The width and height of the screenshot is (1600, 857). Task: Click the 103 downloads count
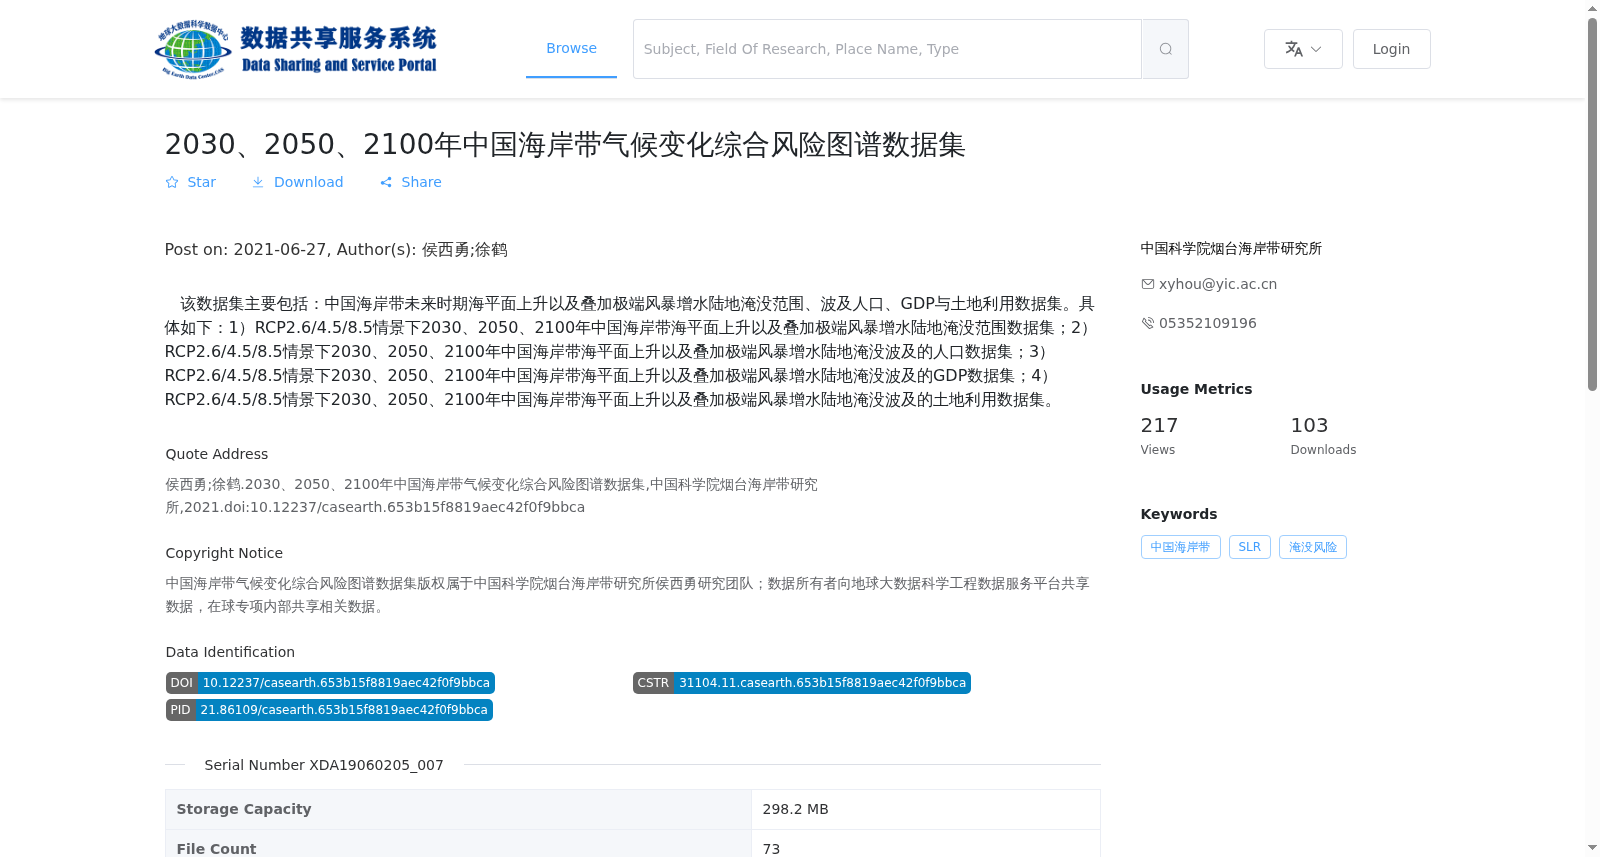tap(1309, 425)
